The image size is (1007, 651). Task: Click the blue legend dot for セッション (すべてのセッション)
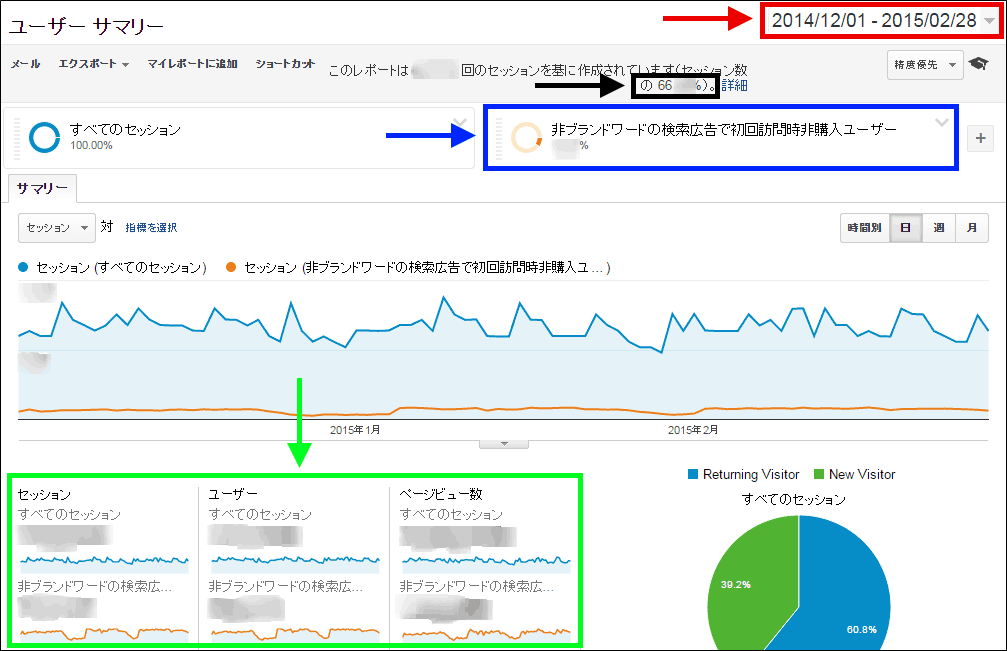tap(24, 268)
